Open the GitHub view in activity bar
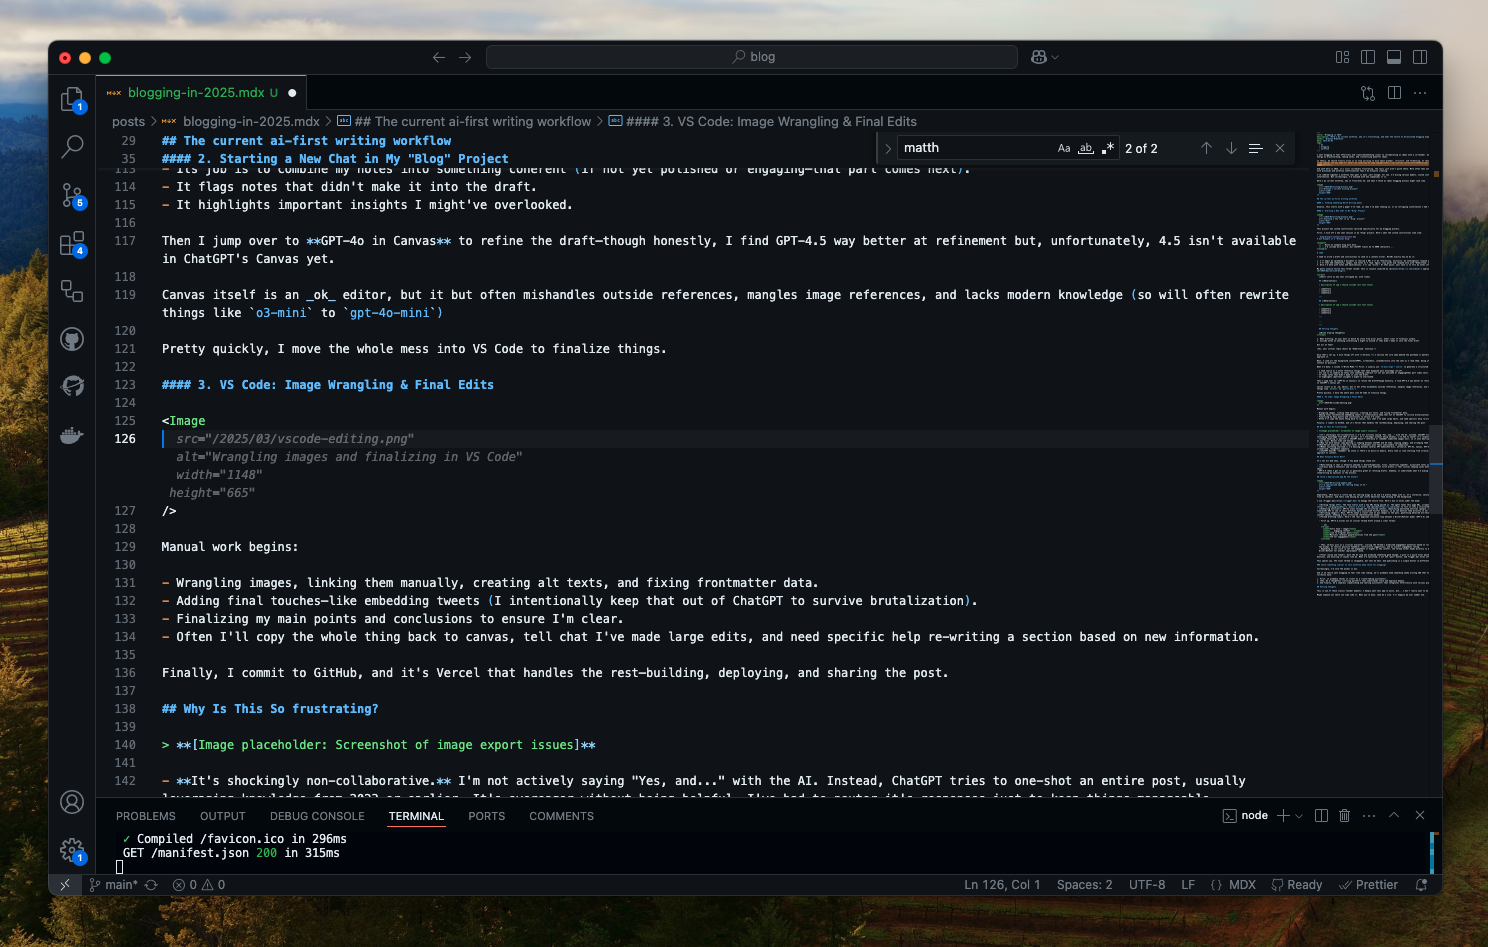This screenshot has width=1488, height=947. pos(72,339)
